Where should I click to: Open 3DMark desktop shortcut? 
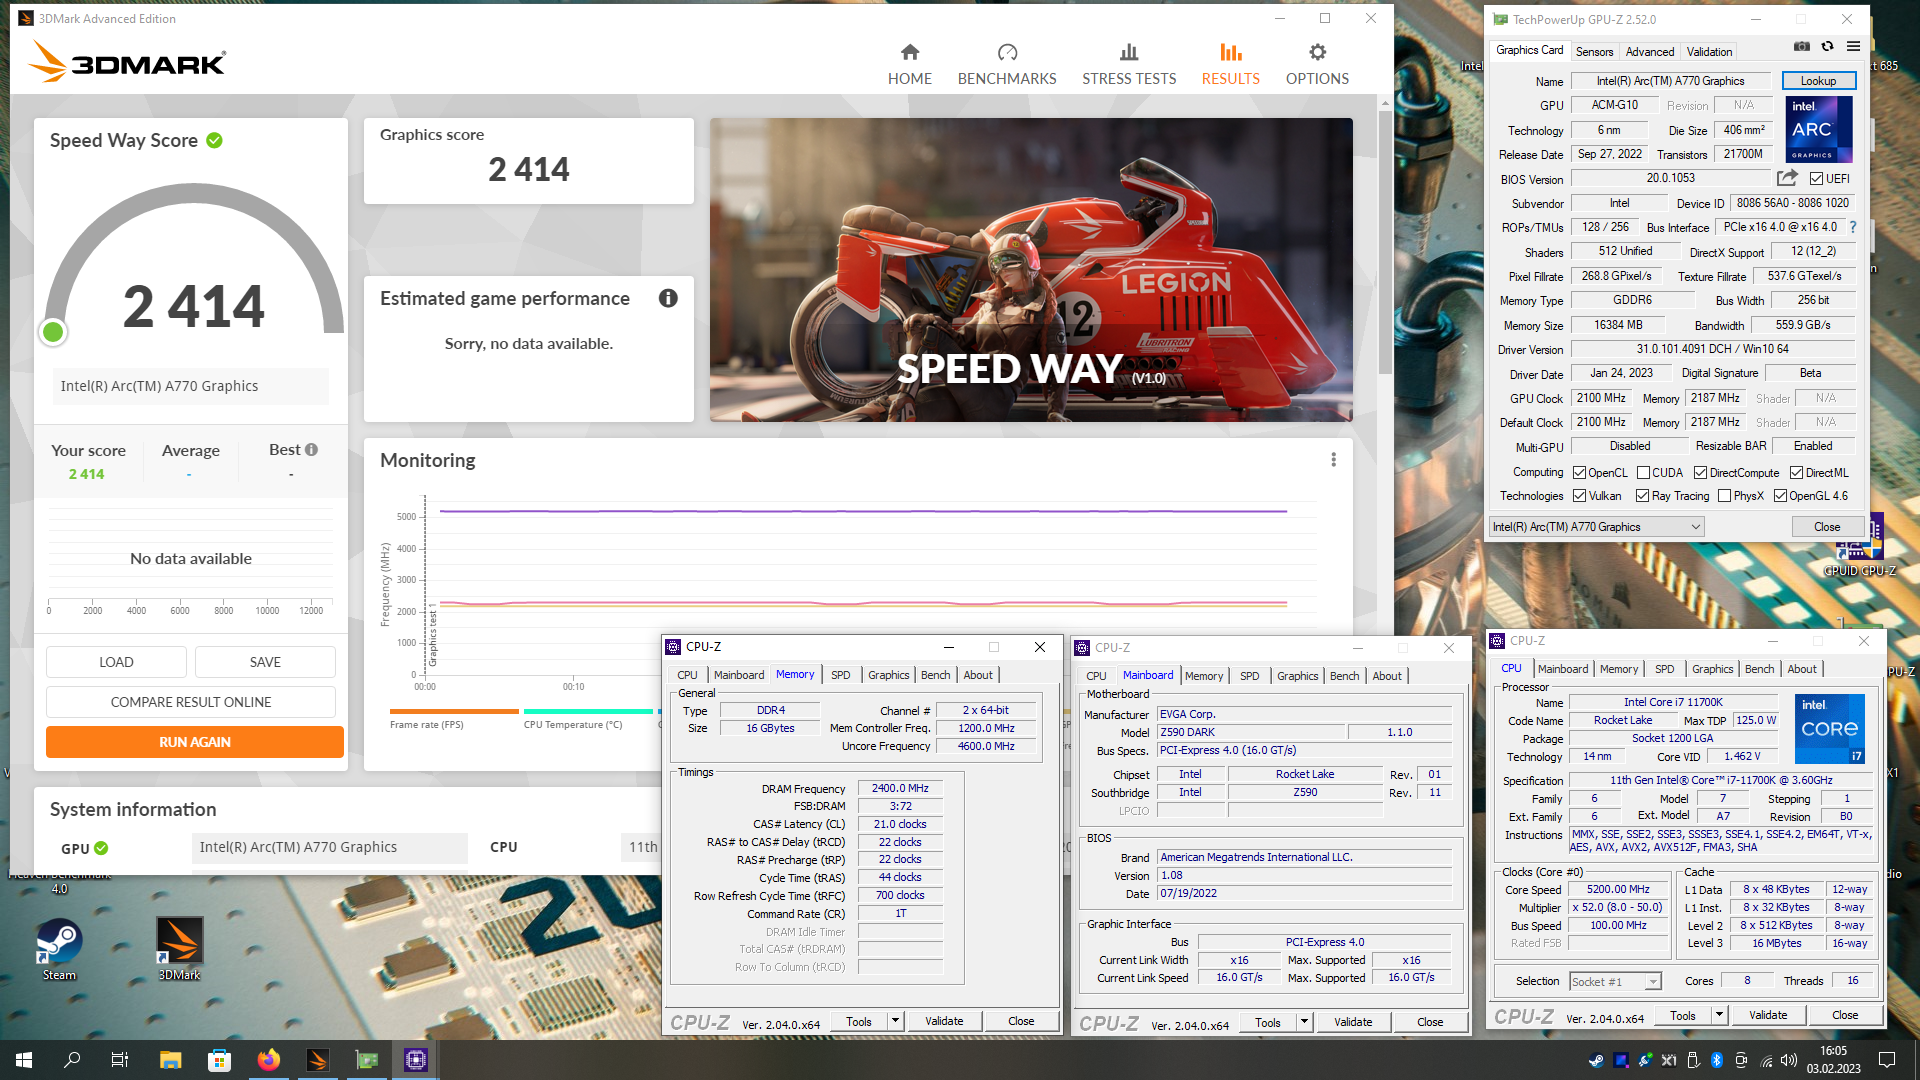pyautogui.click(x=180, y=950)
